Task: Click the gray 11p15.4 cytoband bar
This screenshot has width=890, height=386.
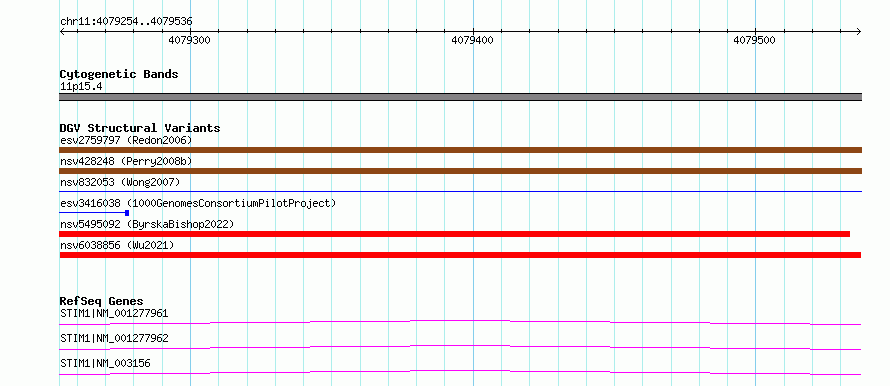Action: coord(460,97)
